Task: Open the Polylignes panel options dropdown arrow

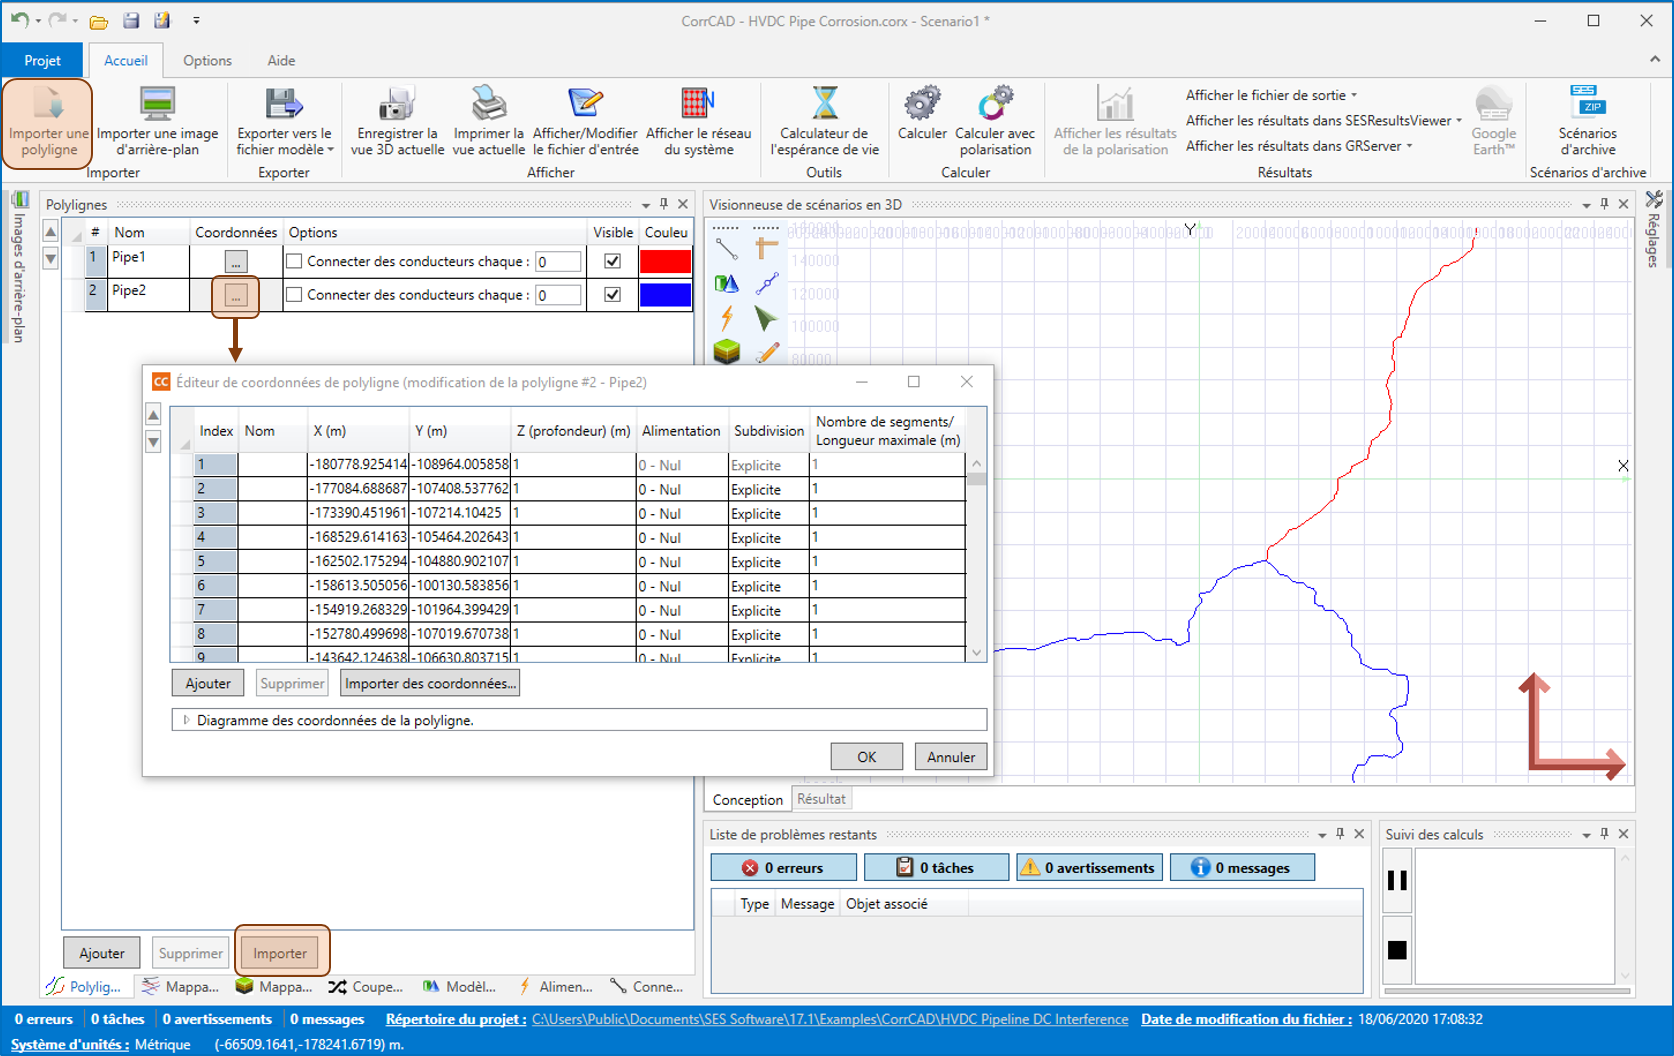Action: pyautogui.click(x=646, y=205)
